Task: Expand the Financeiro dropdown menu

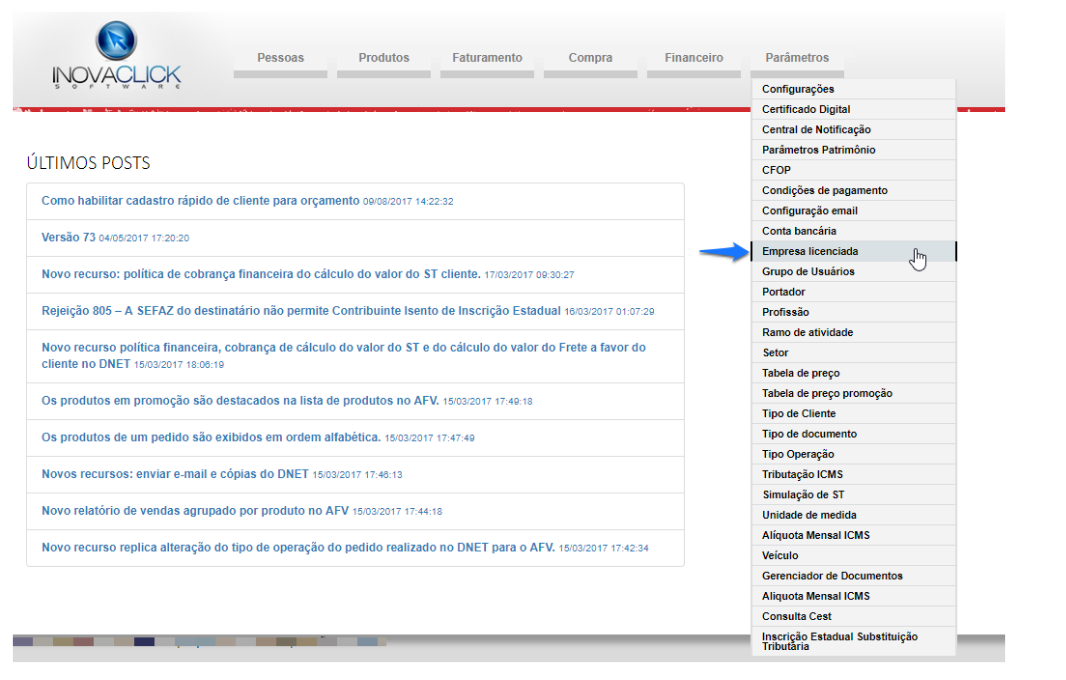Action: click(x=693, y=58)
